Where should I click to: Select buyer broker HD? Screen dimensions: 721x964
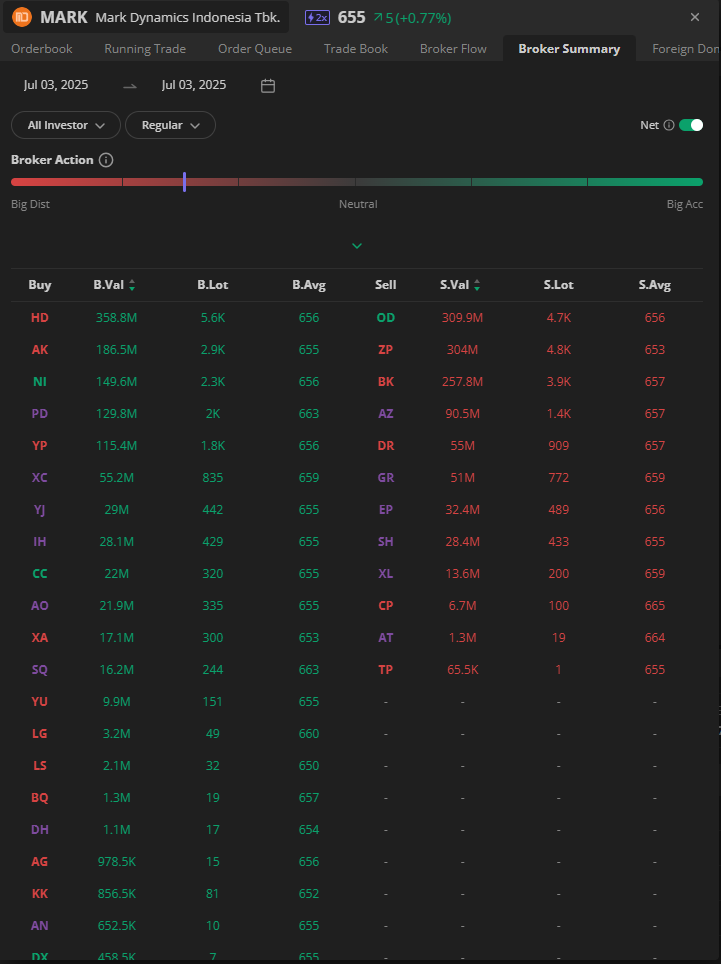tap(40, 318)
